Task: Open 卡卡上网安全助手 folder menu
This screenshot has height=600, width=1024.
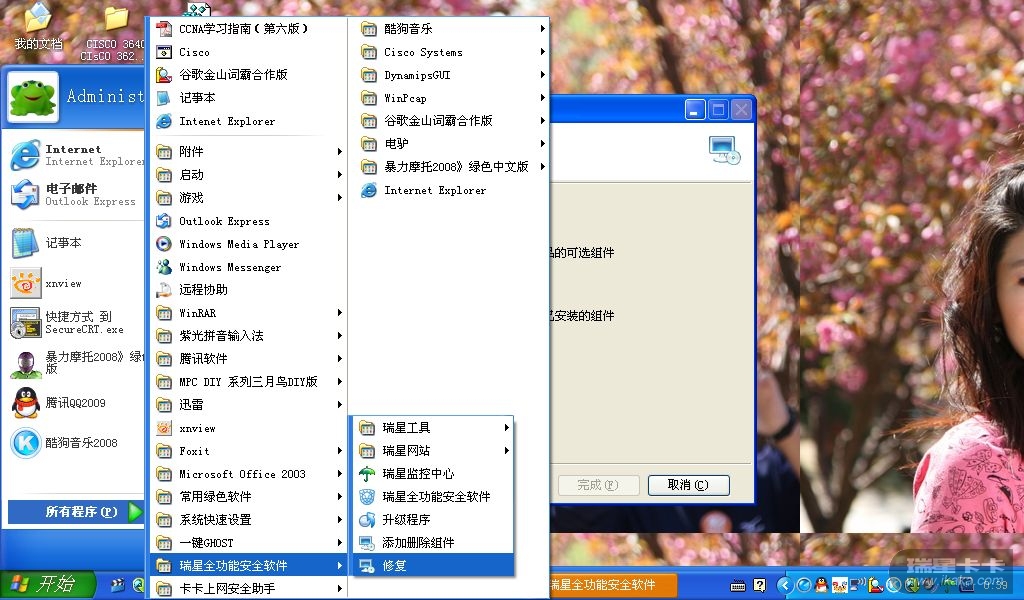Action: pos(248,589)
